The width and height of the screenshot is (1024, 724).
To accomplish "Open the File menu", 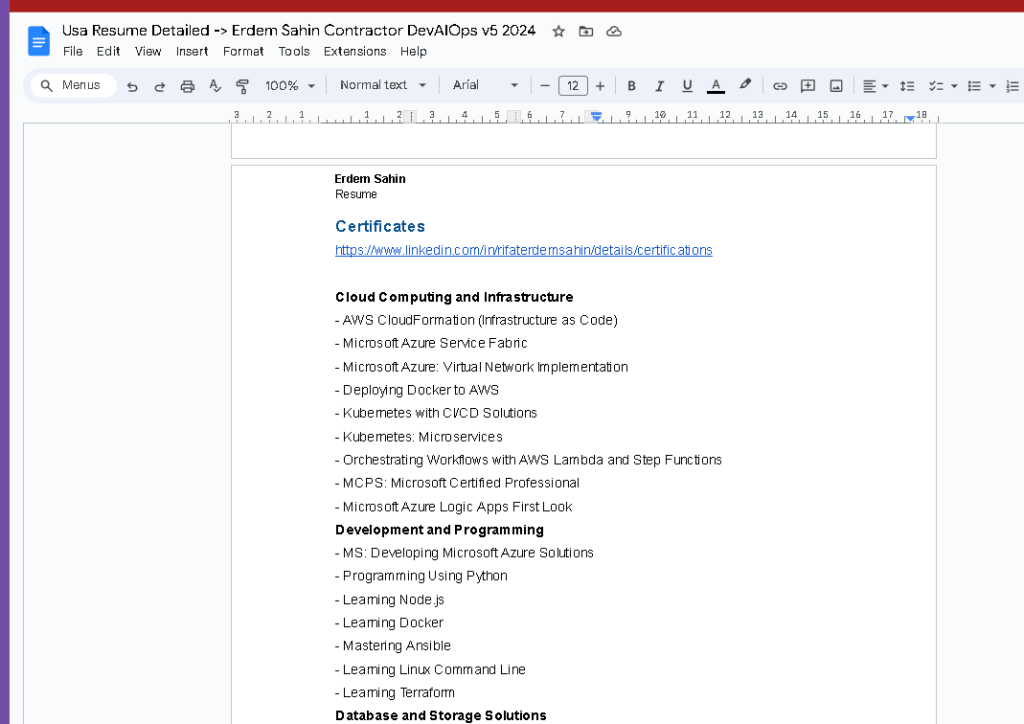I will (x=72, y=51).
